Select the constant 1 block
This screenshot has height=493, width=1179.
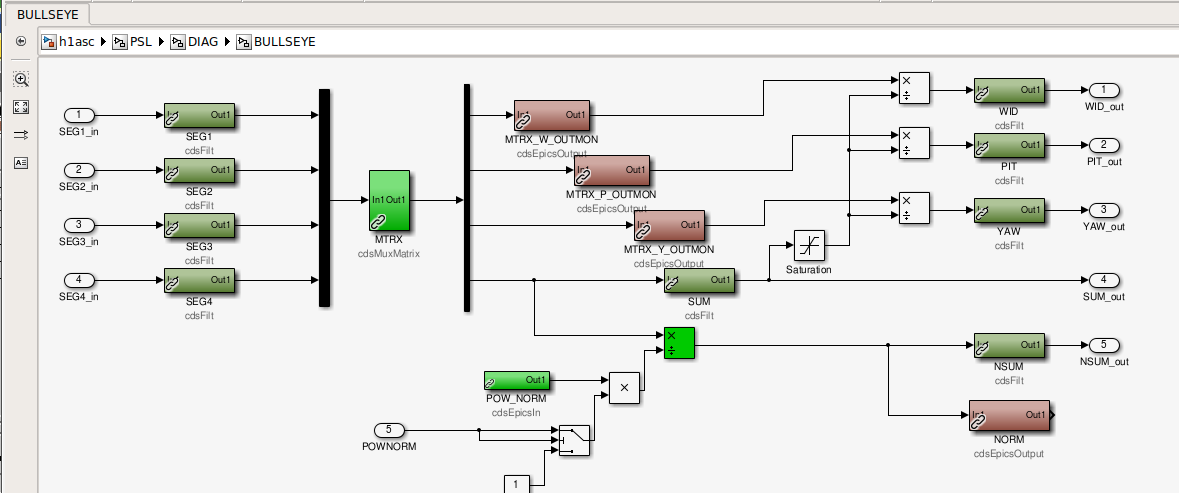tap(517, 485)
